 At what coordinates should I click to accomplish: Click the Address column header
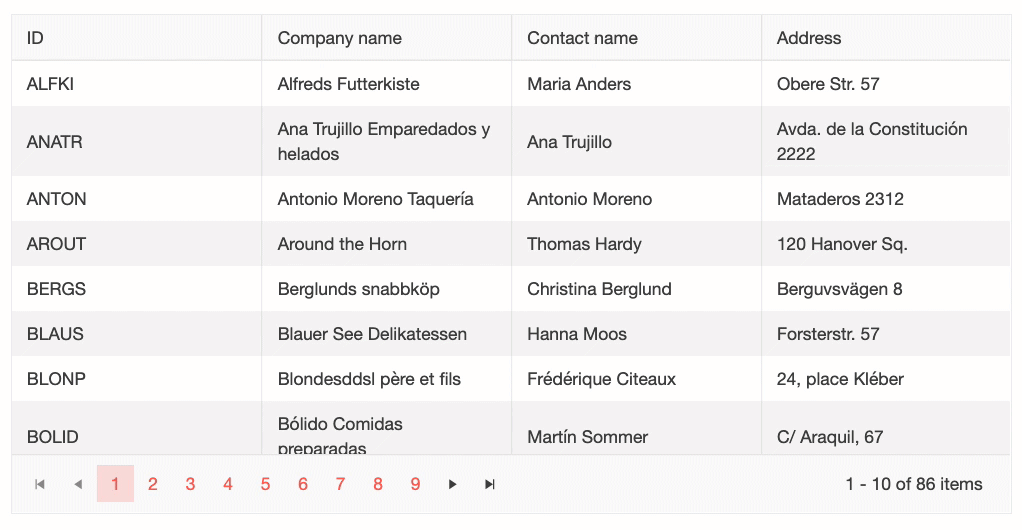809,38
